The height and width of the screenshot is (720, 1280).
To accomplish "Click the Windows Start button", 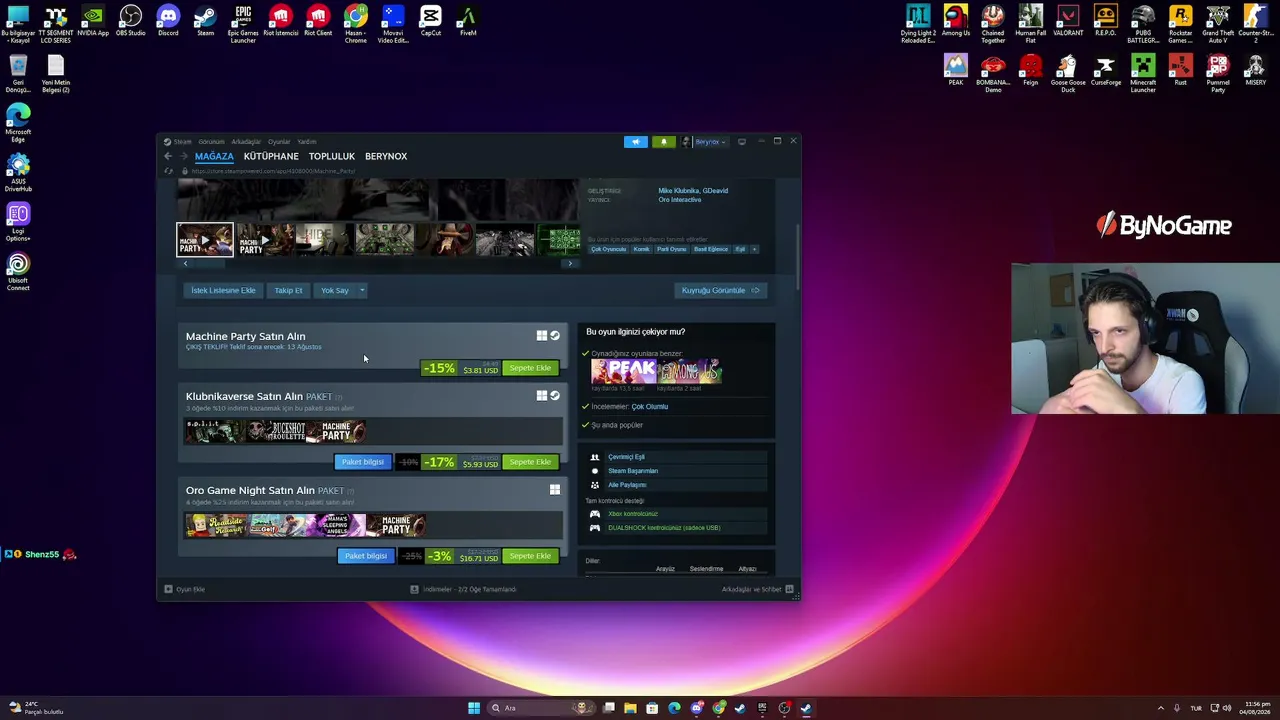I will (x=474, y=708).
